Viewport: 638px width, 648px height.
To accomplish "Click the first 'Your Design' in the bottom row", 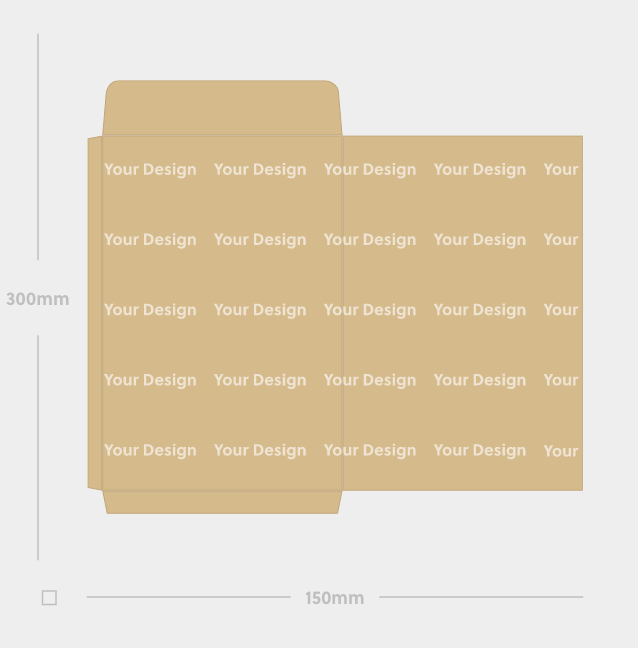I will [x=150, y=450].
